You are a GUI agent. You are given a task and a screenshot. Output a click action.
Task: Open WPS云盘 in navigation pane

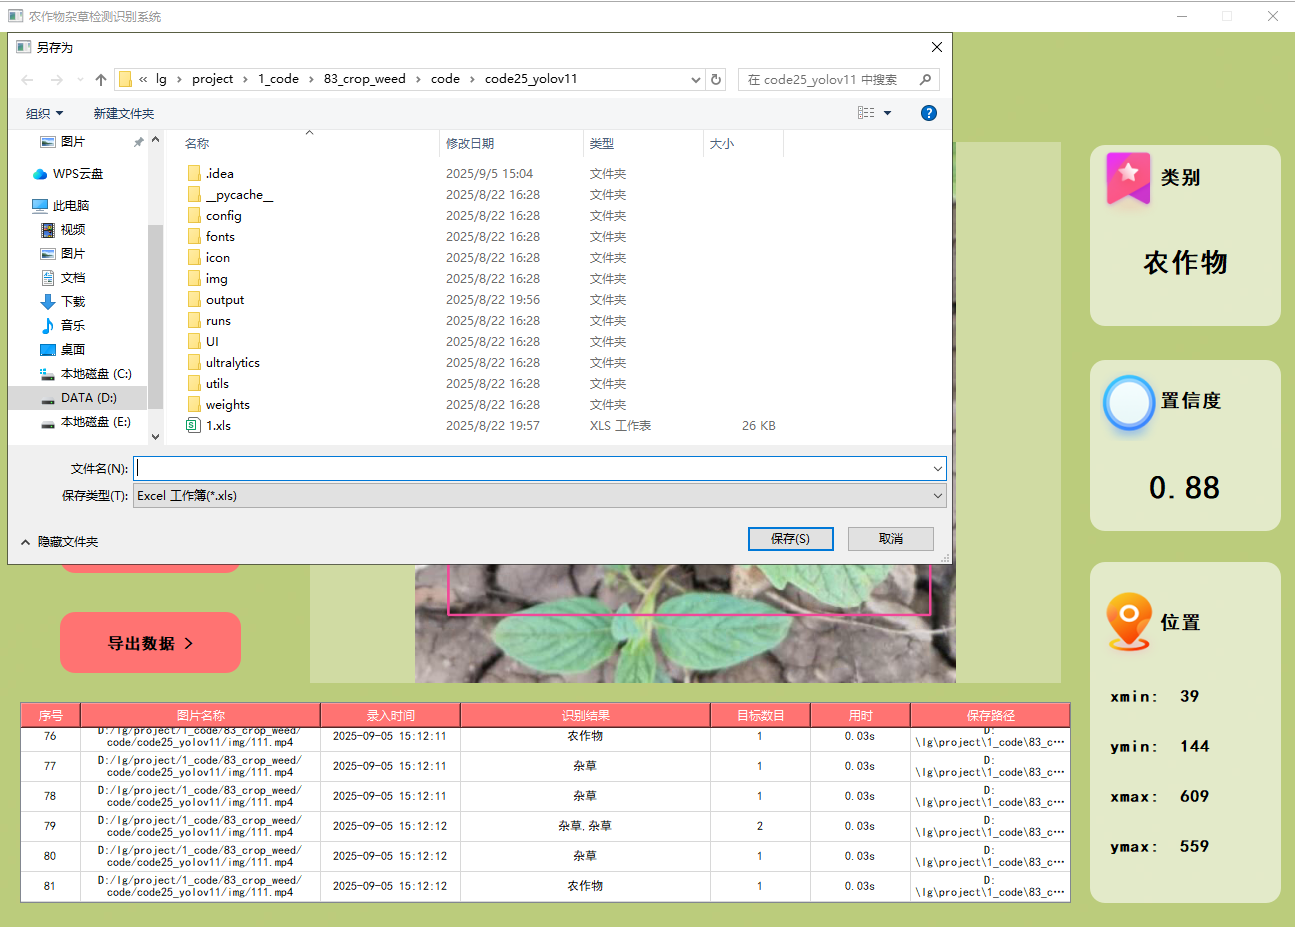click(x=68, y=174)
